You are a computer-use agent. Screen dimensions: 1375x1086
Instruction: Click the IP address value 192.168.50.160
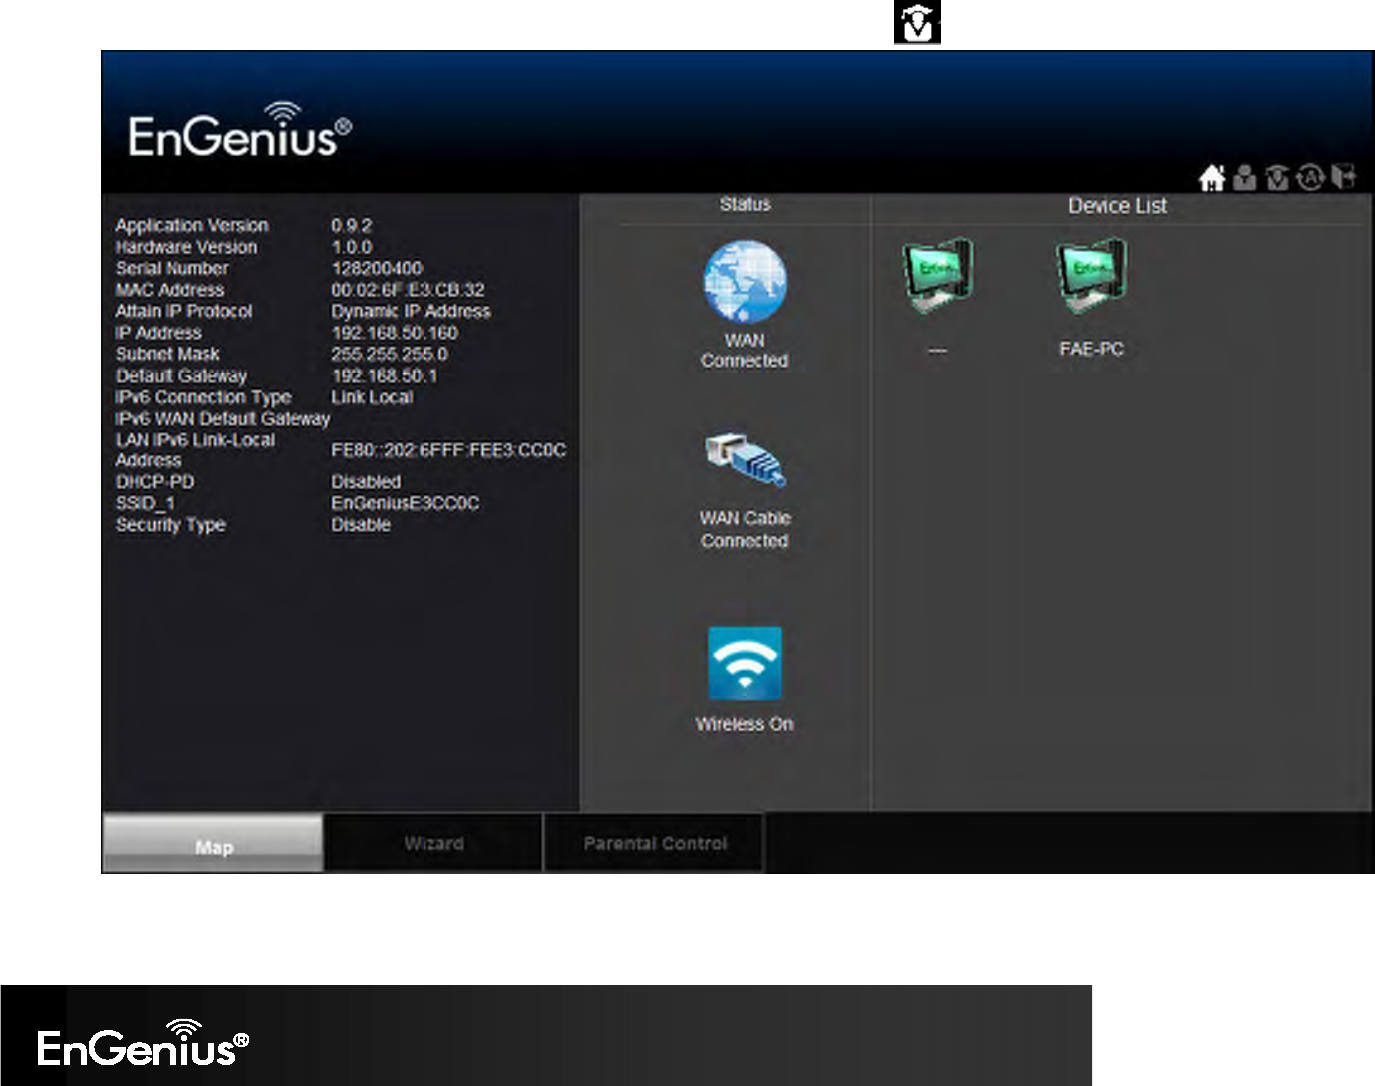click(x=394, y=333)
